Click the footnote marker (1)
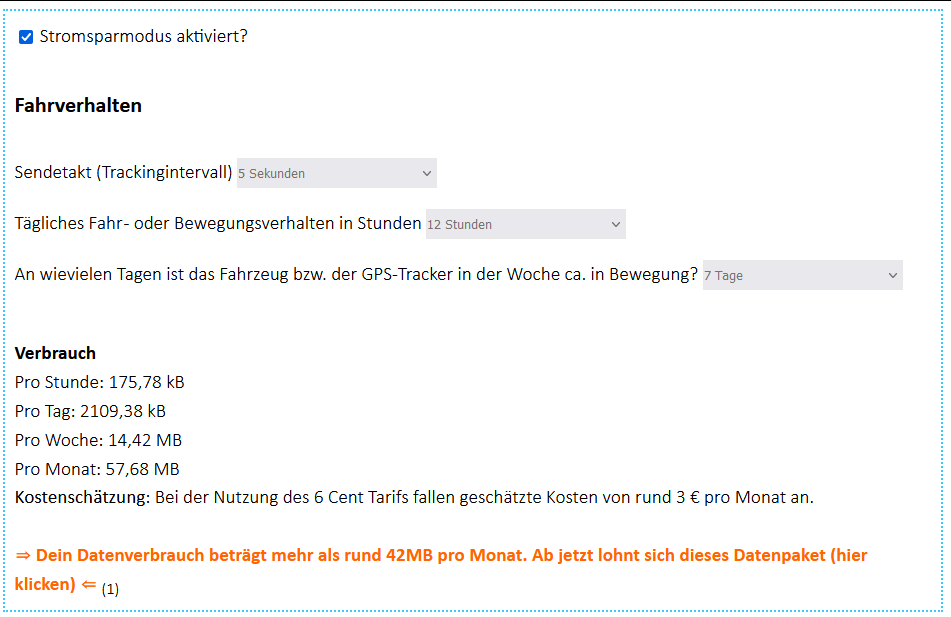 tap(110, 589)
